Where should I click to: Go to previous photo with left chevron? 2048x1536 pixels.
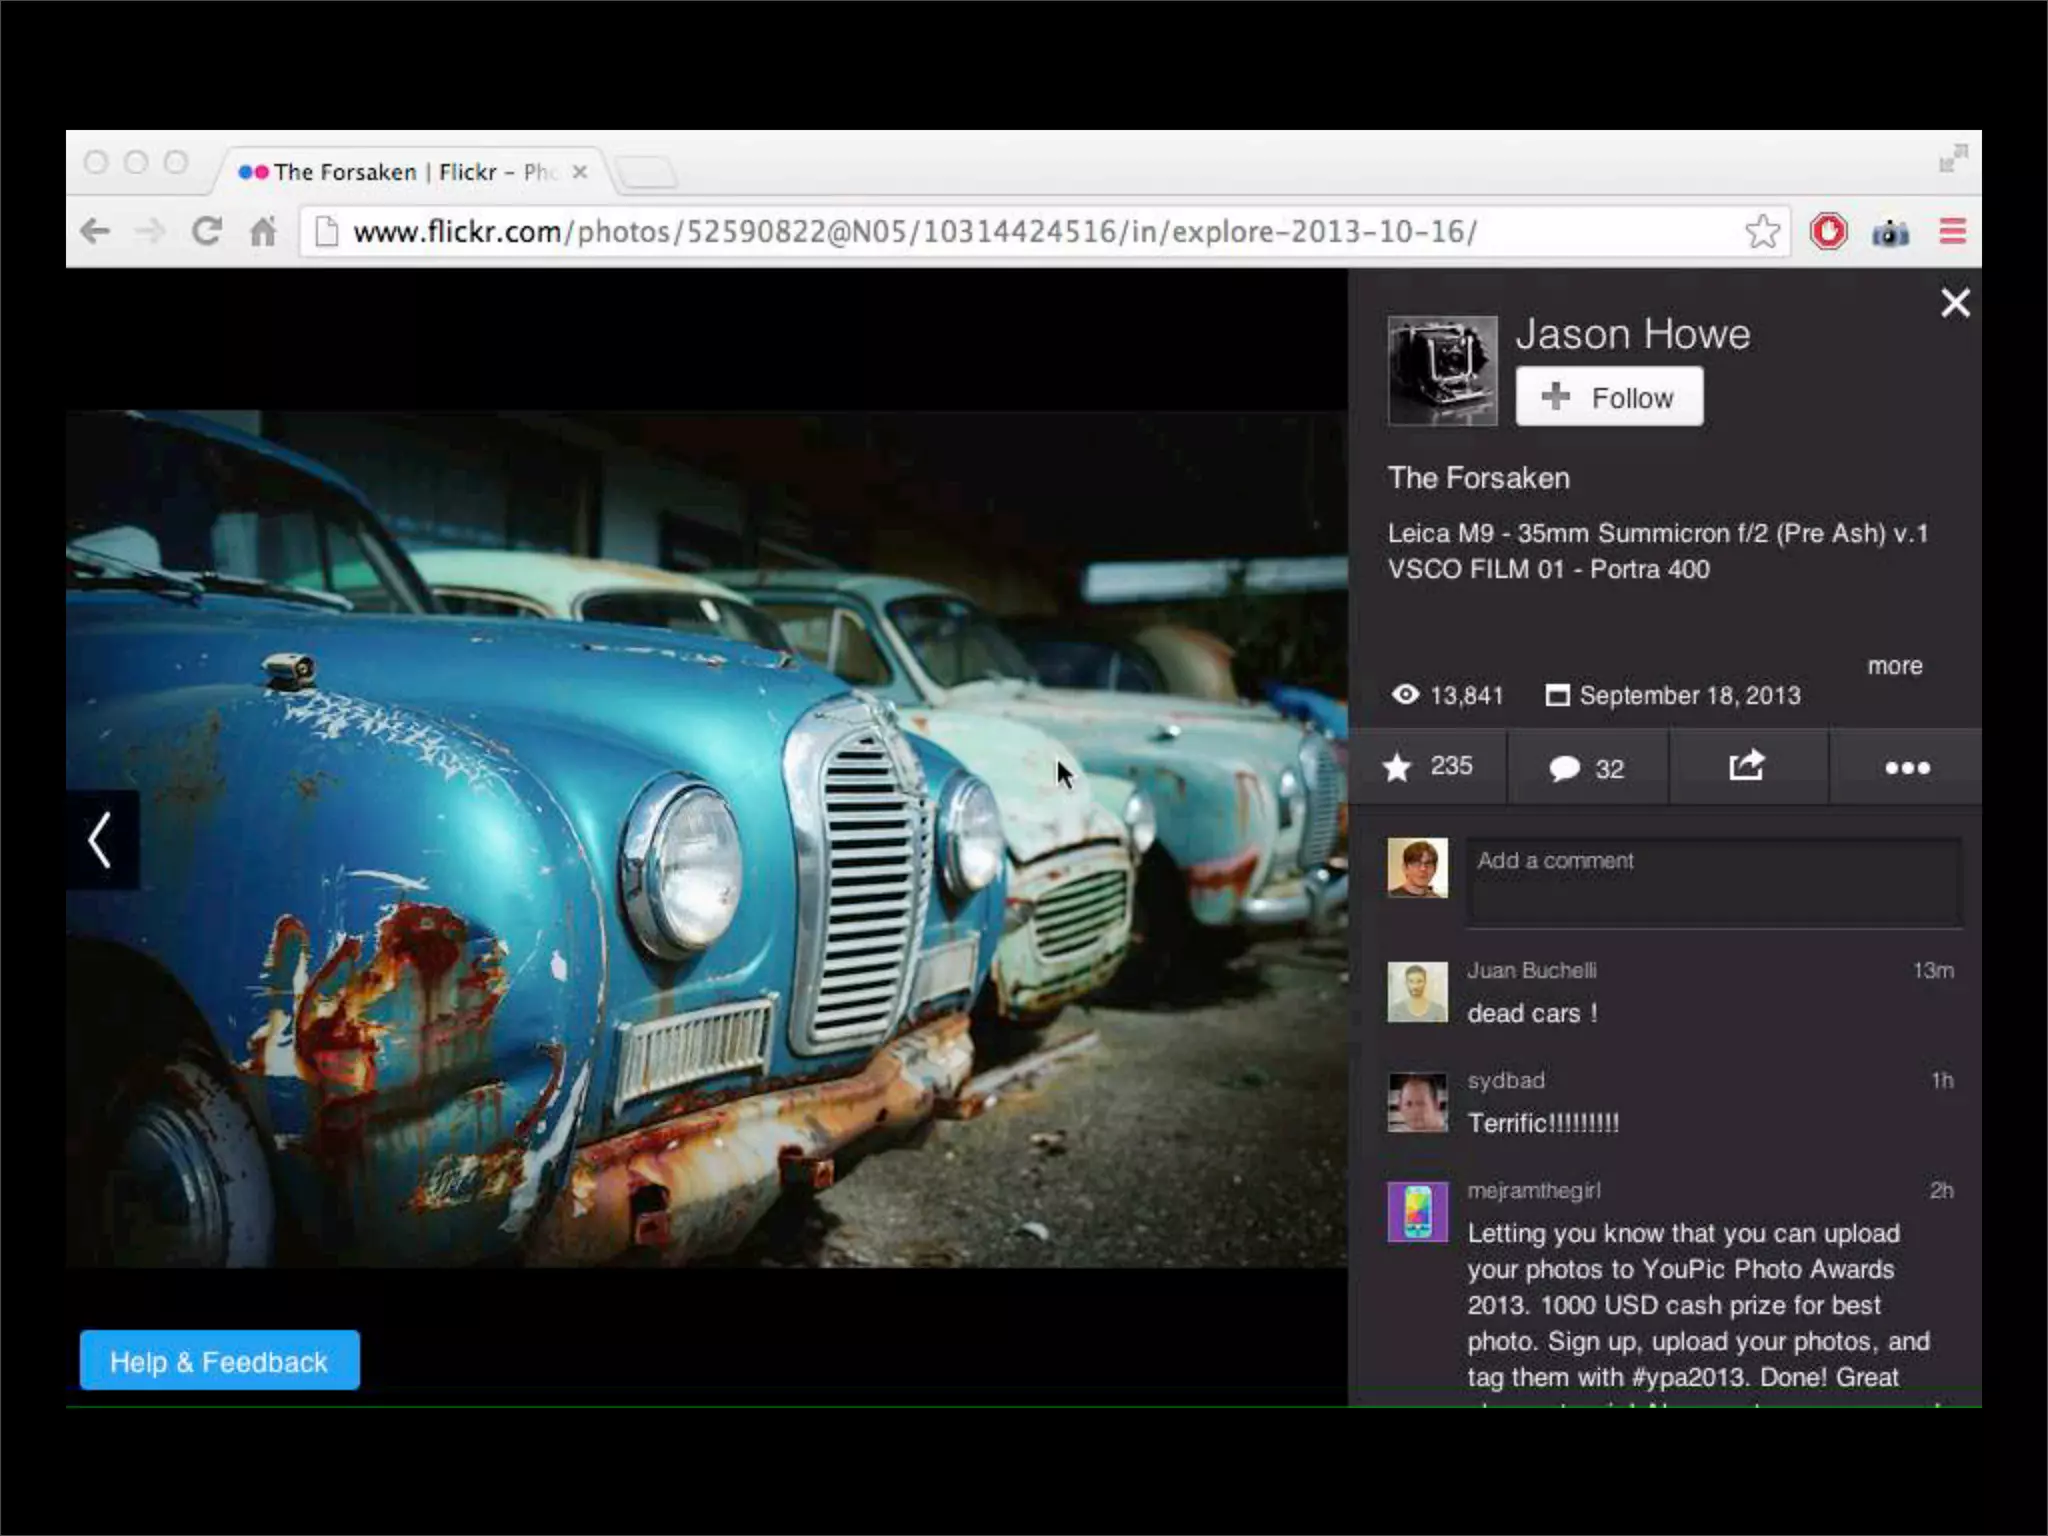(100, 840)
